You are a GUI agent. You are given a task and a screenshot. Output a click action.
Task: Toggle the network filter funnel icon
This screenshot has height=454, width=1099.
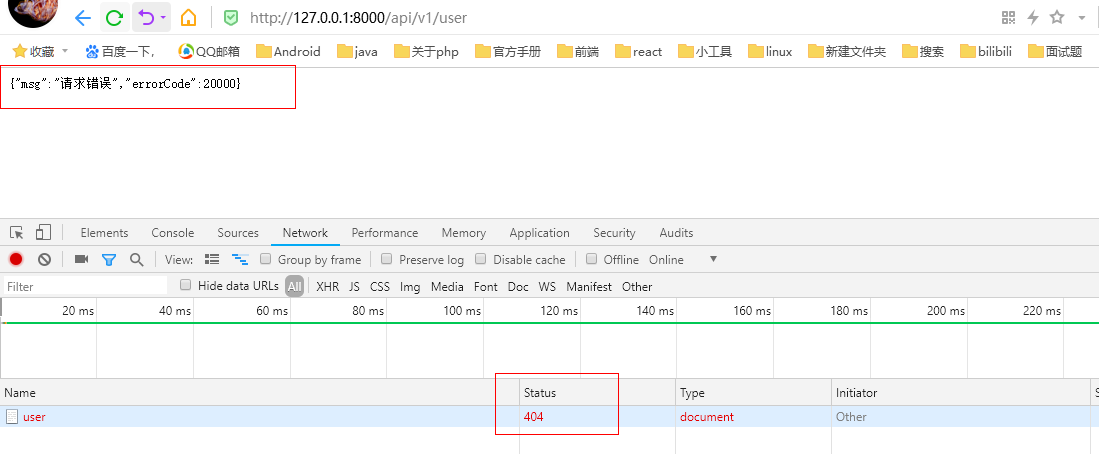pos(109,259)
